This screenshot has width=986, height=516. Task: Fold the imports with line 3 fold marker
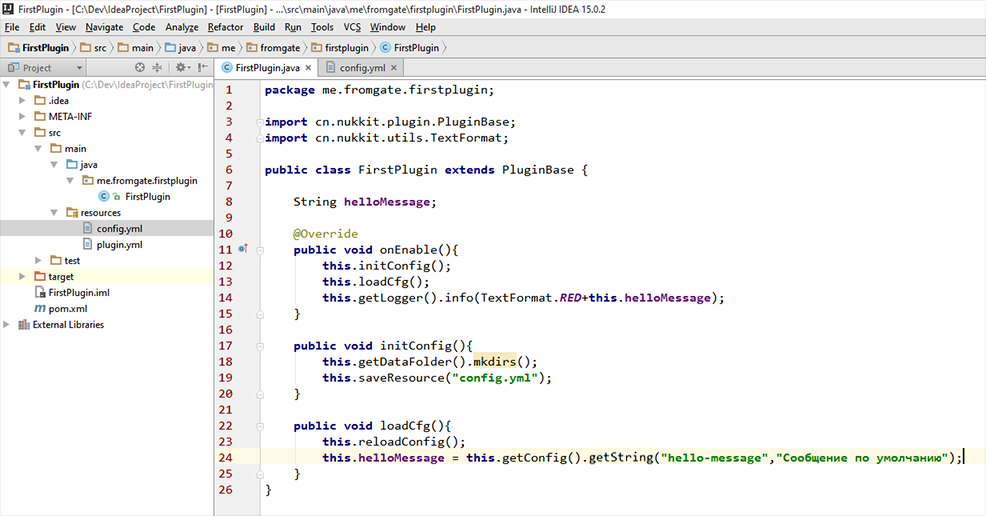(260, 122)
